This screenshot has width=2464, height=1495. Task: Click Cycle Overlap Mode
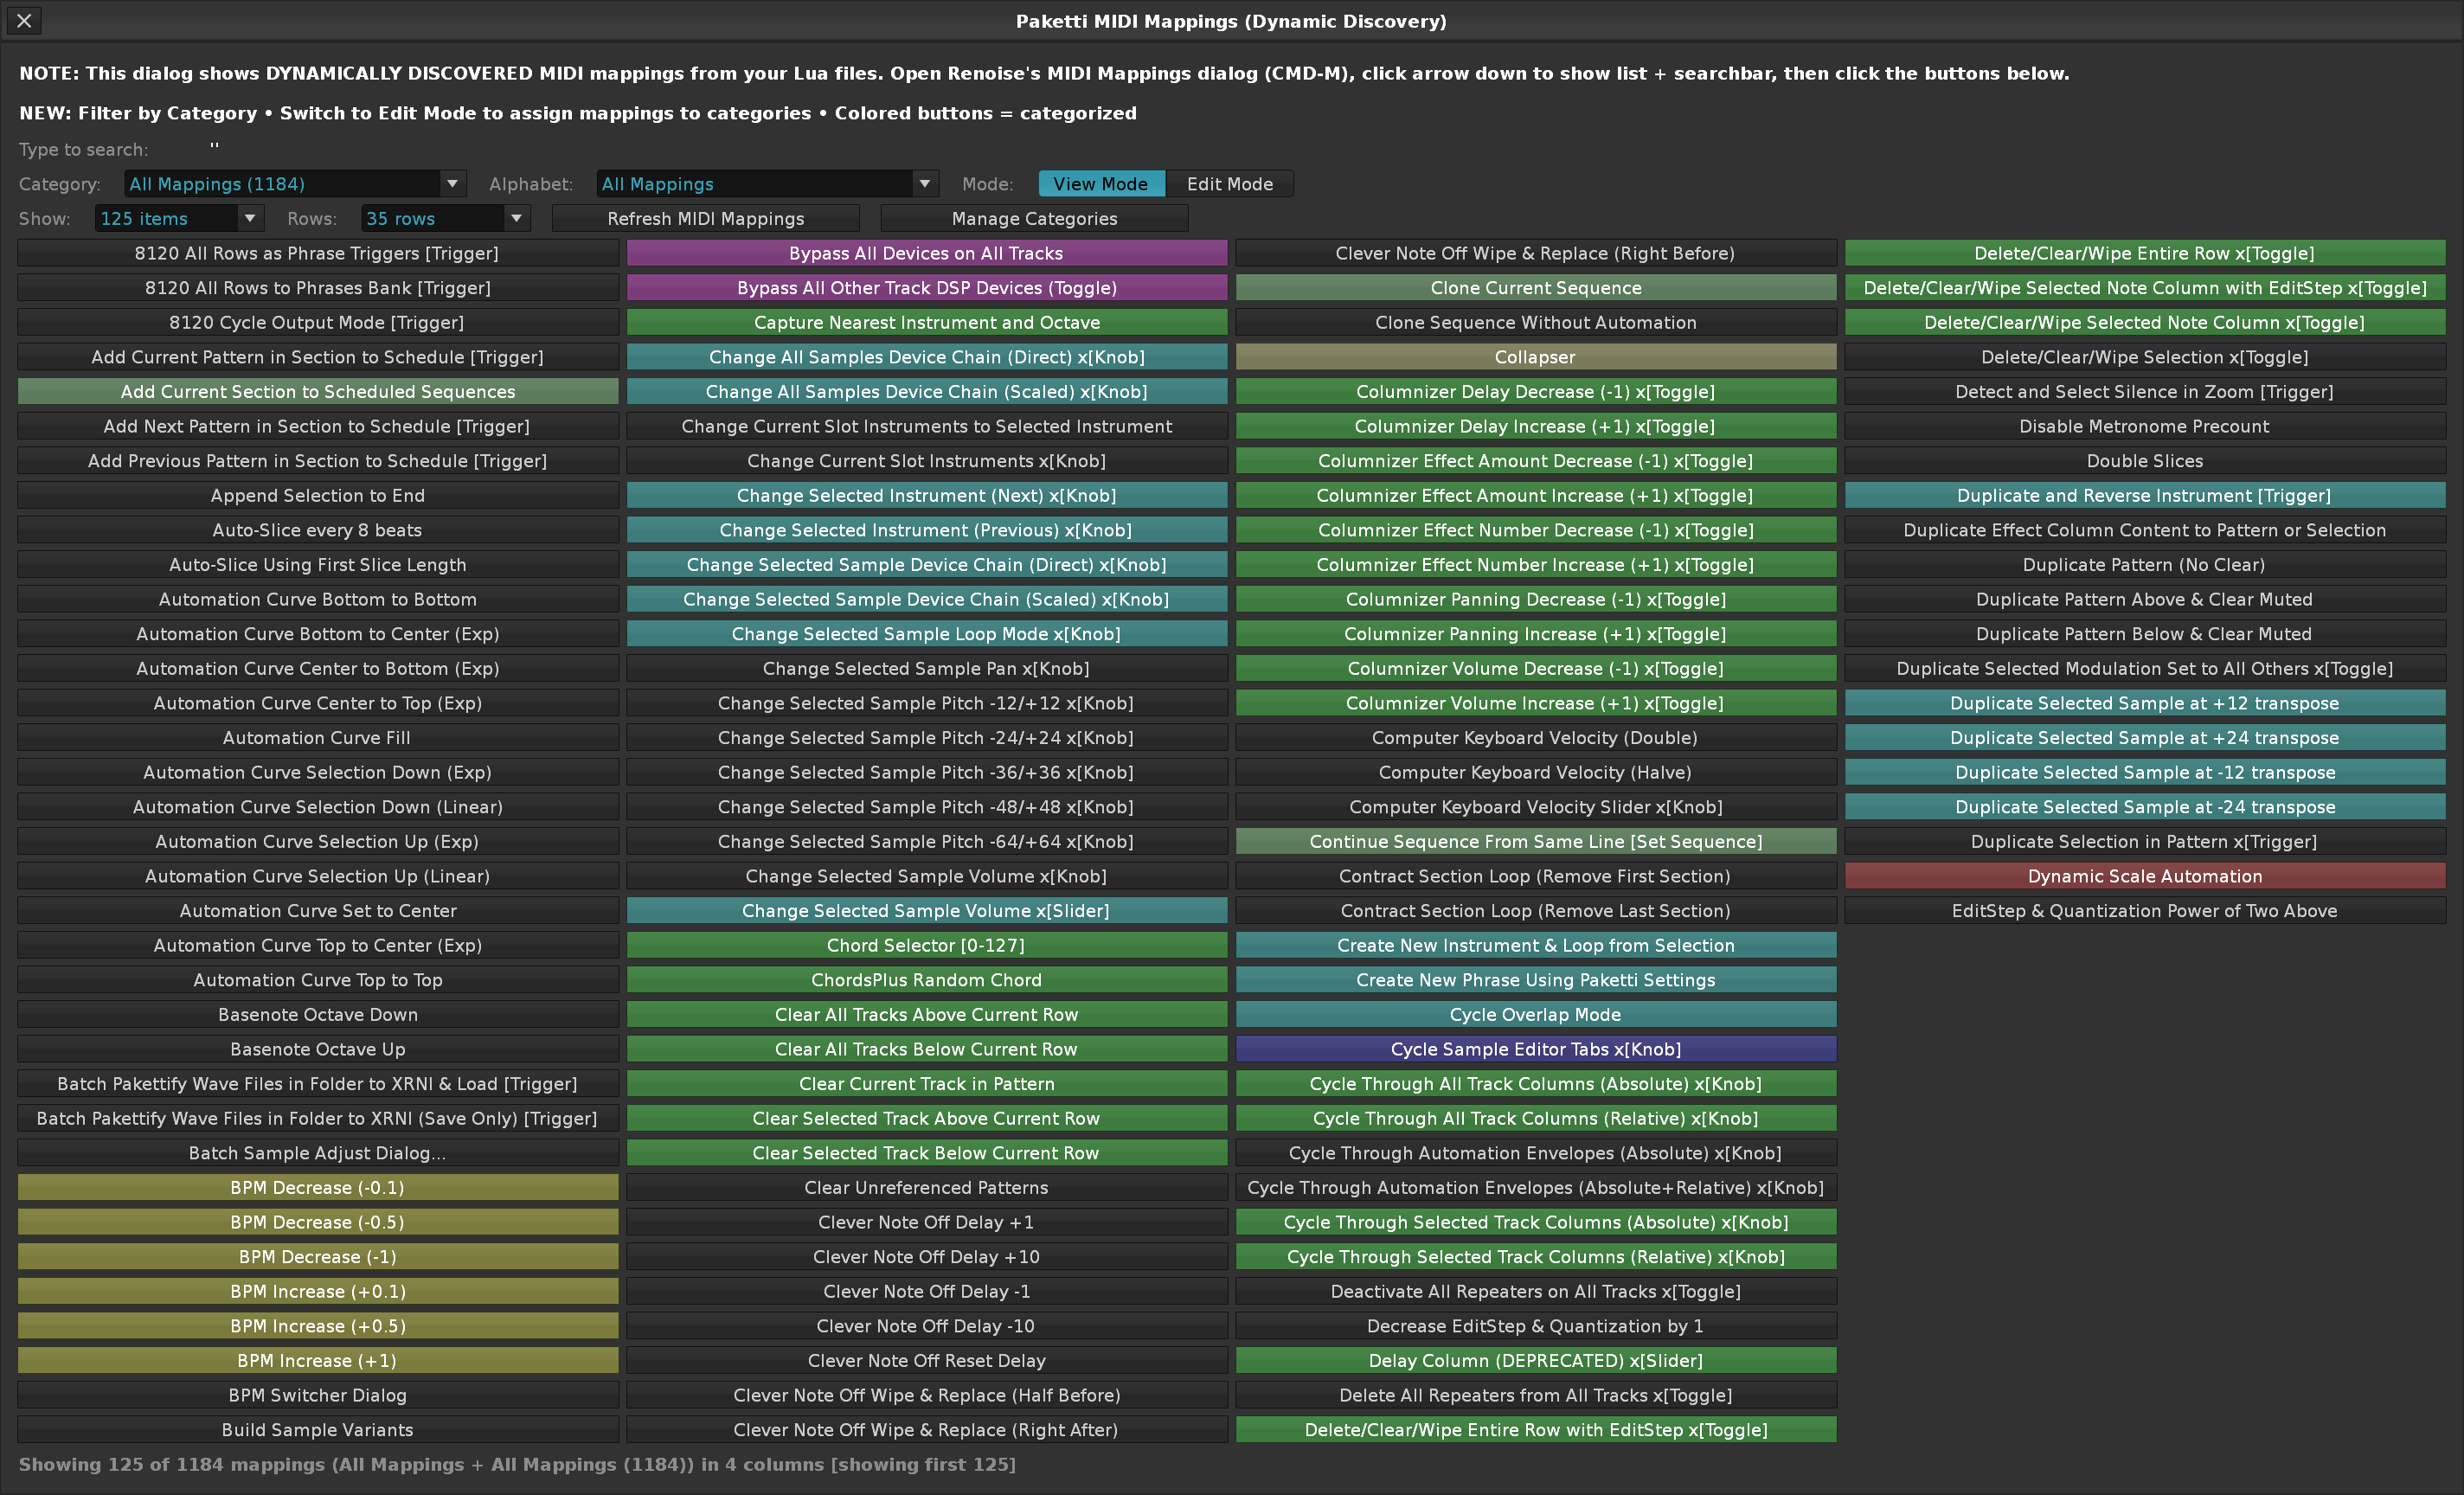point(1536,1014)
